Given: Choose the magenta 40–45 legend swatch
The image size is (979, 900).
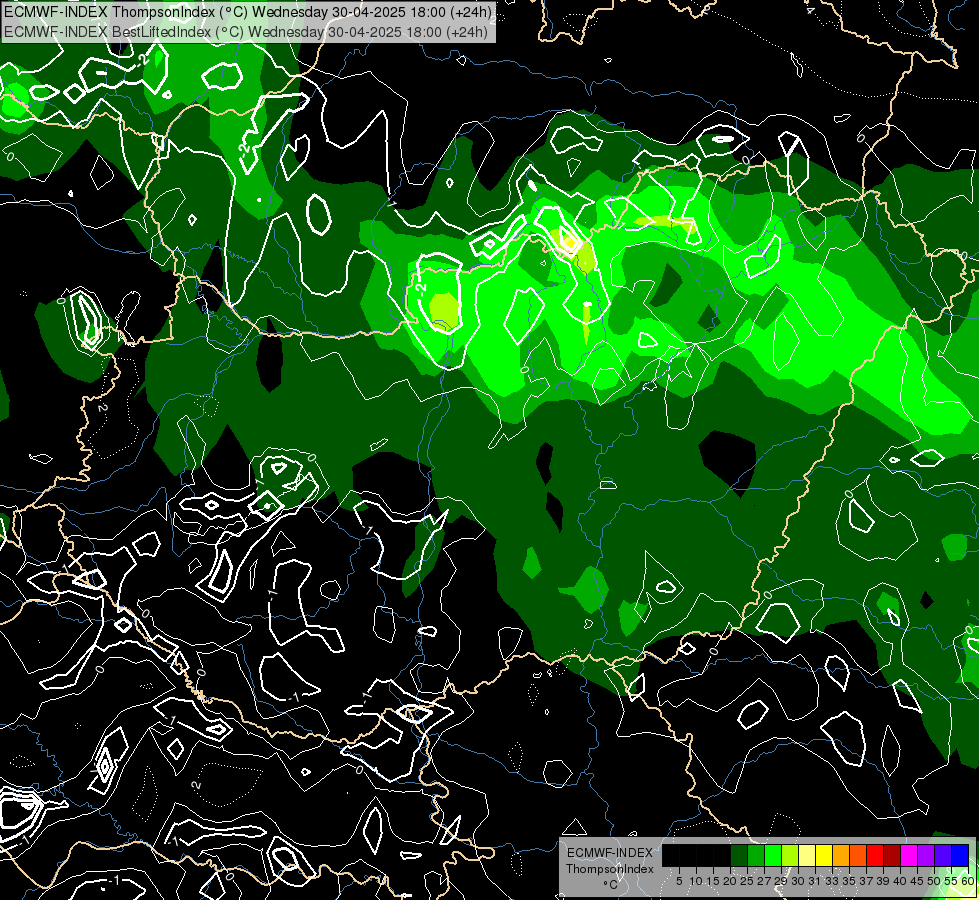Looking at the screenshot, I should (909, 855).
